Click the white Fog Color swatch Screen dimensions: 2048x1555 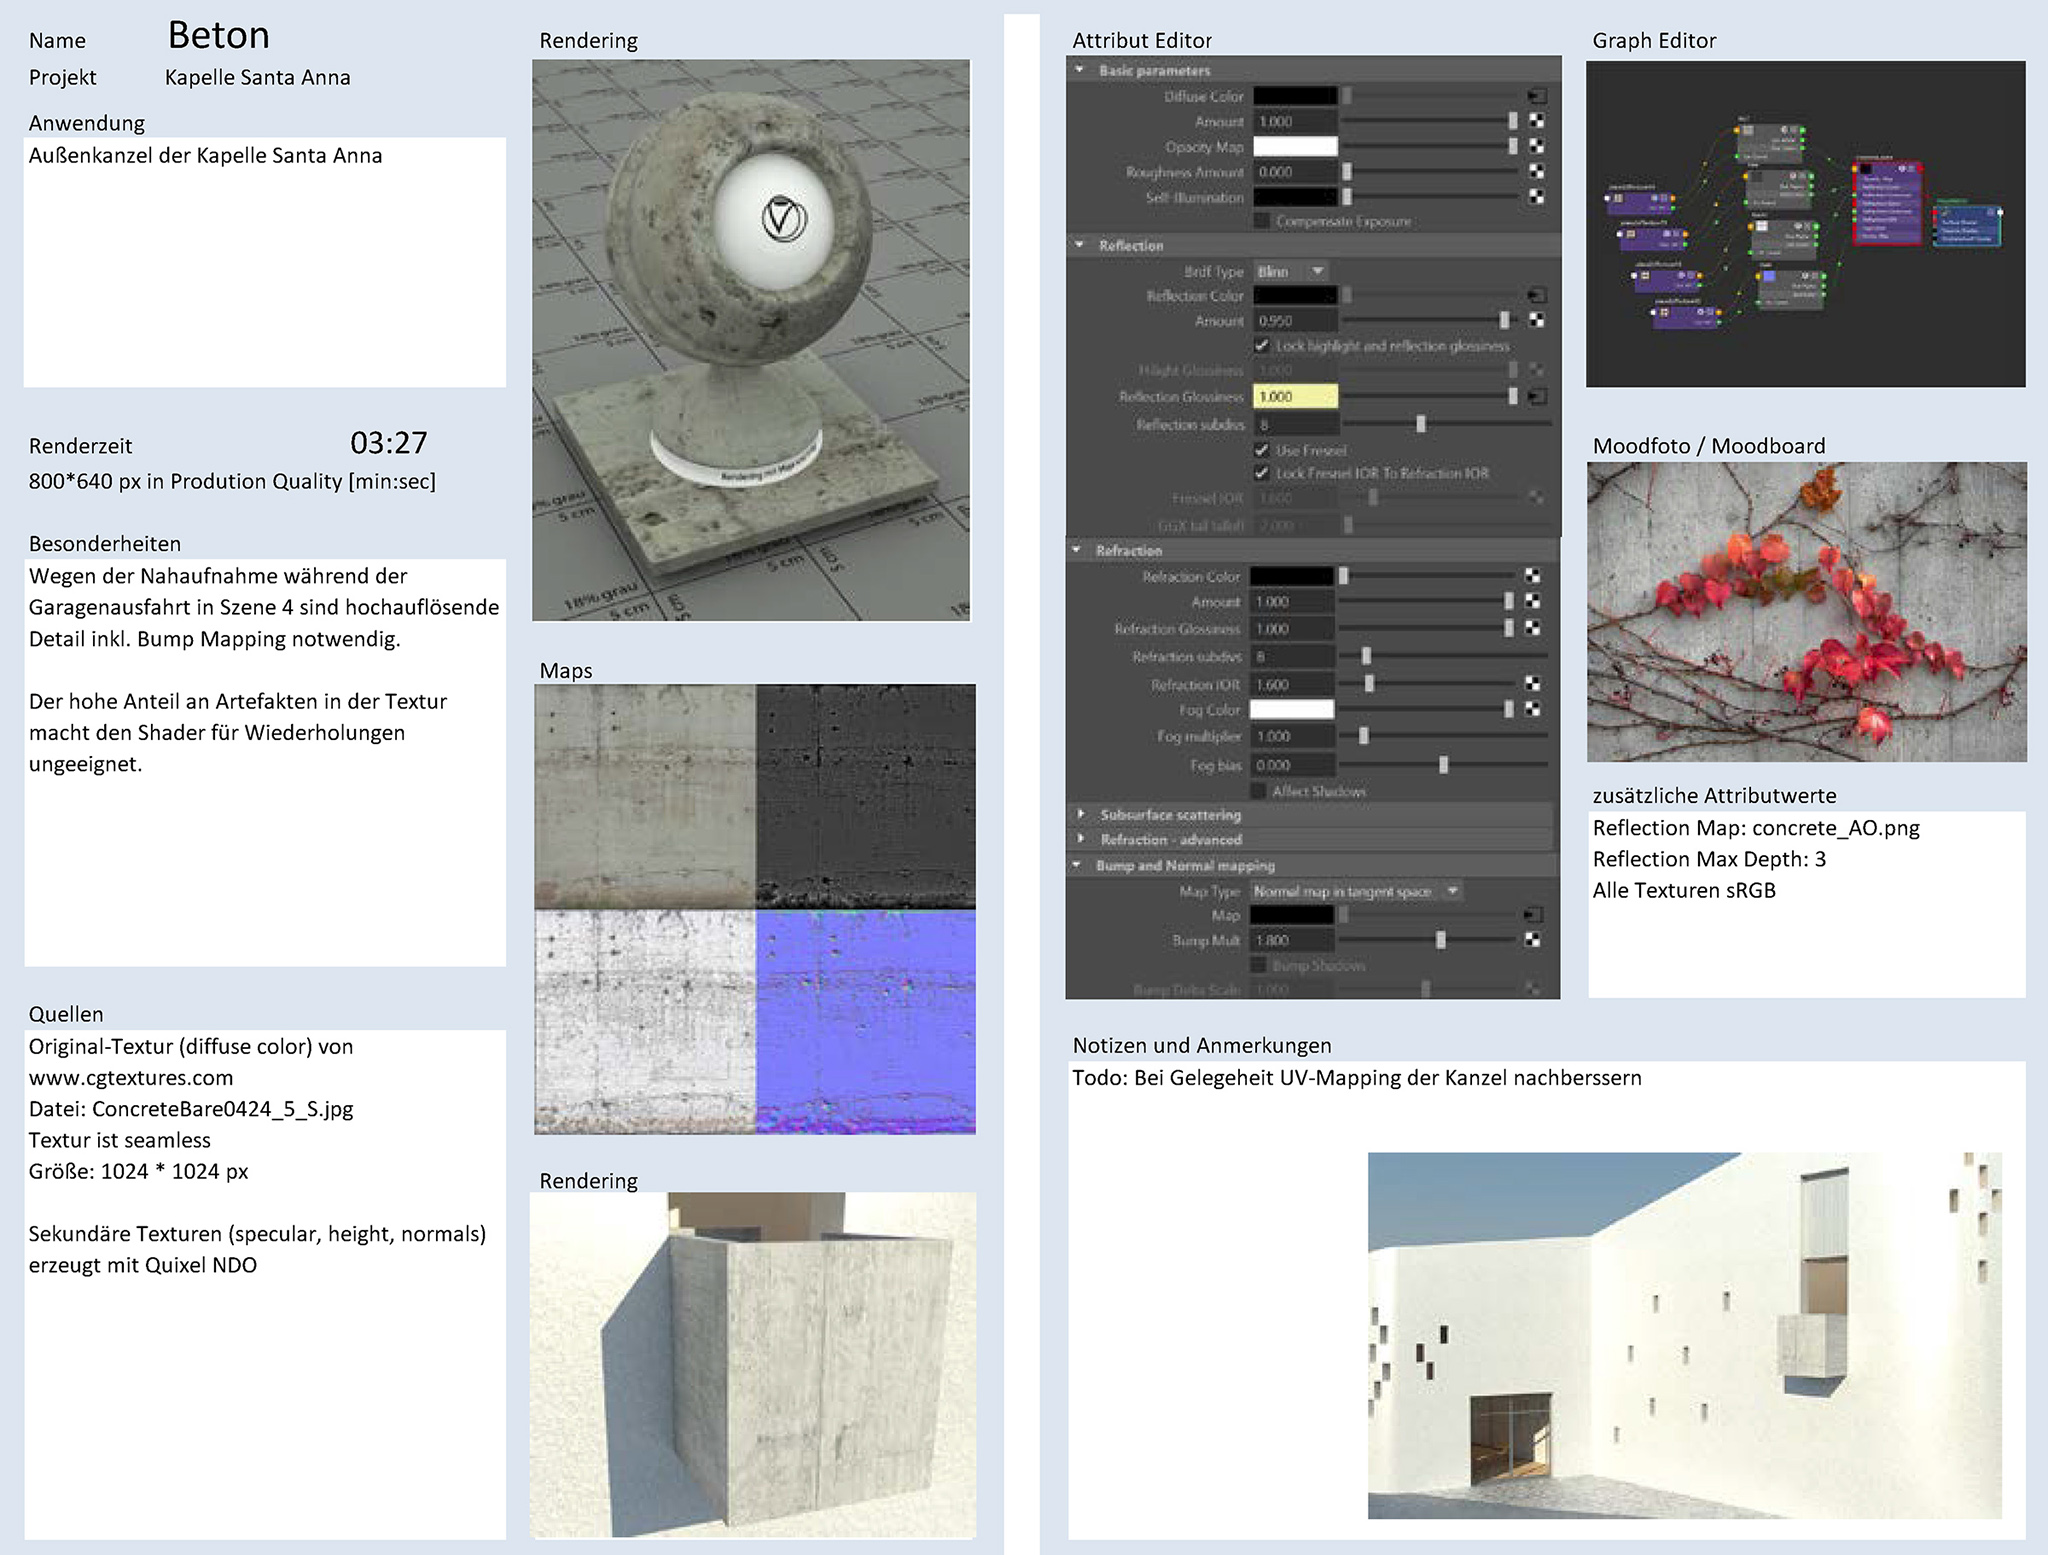[1292, 709]
